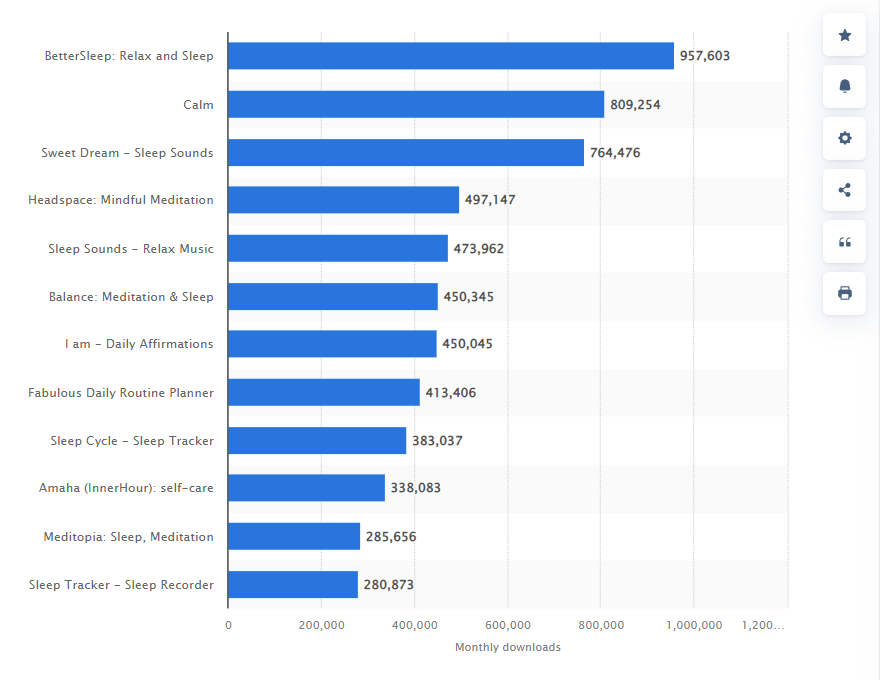Image resolution: width=880 pixels, height=680 pixels.
Task: Click the Sweet Dream – Sleep Sounds bar
Action: pyautogui.click(x=405, y=152)
